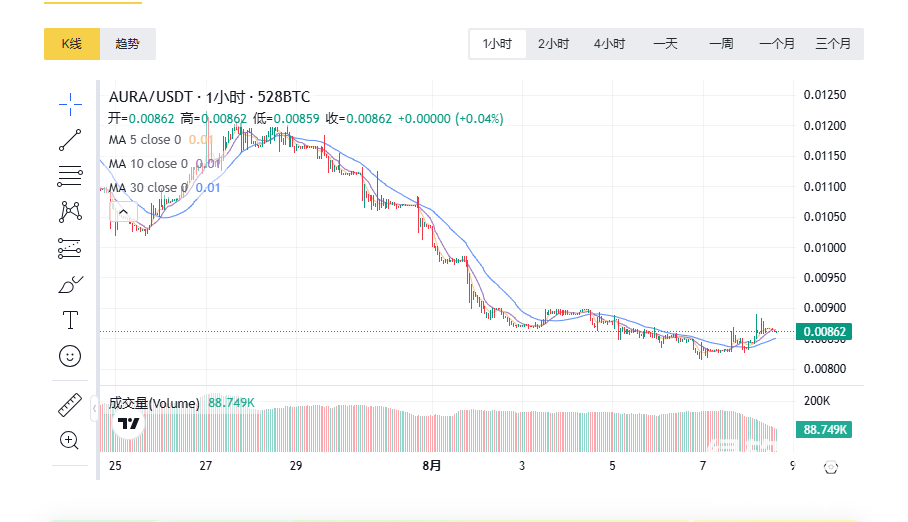Open chart settings gear at bottom right
This screenshot has height=522, width=908.
tap(830, 467)
